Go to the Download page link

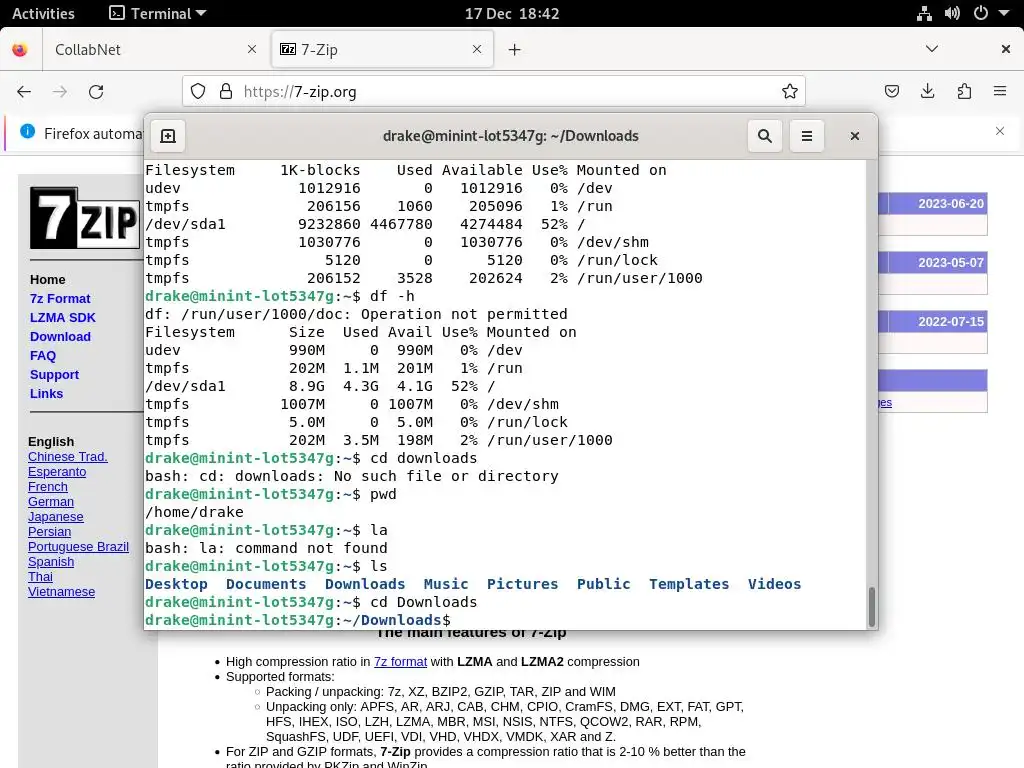(x=60, y=336)
